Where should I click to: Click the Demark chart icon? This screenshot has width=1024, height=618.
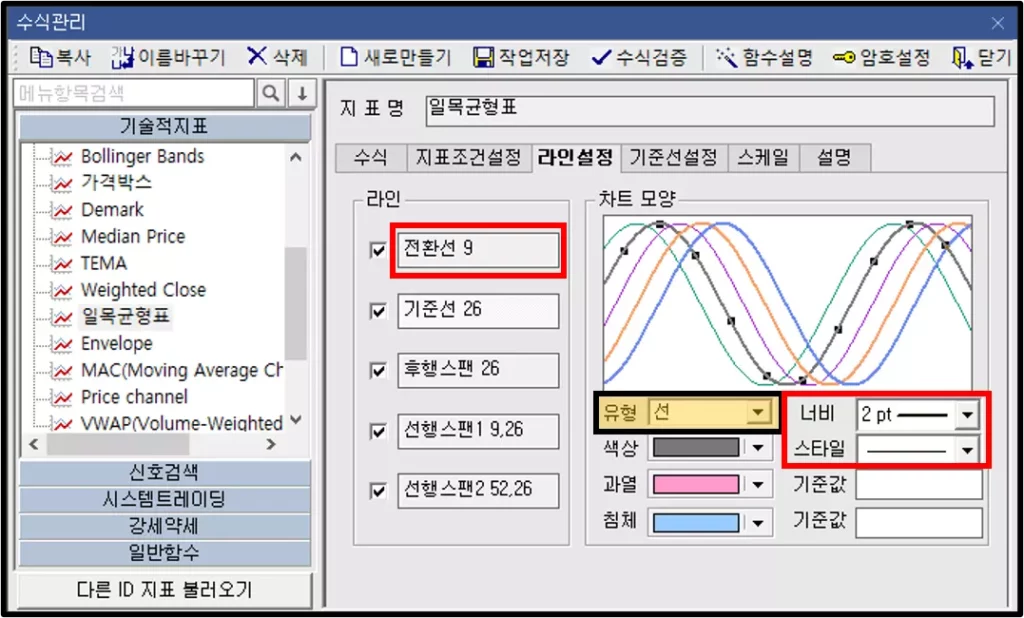63,210
